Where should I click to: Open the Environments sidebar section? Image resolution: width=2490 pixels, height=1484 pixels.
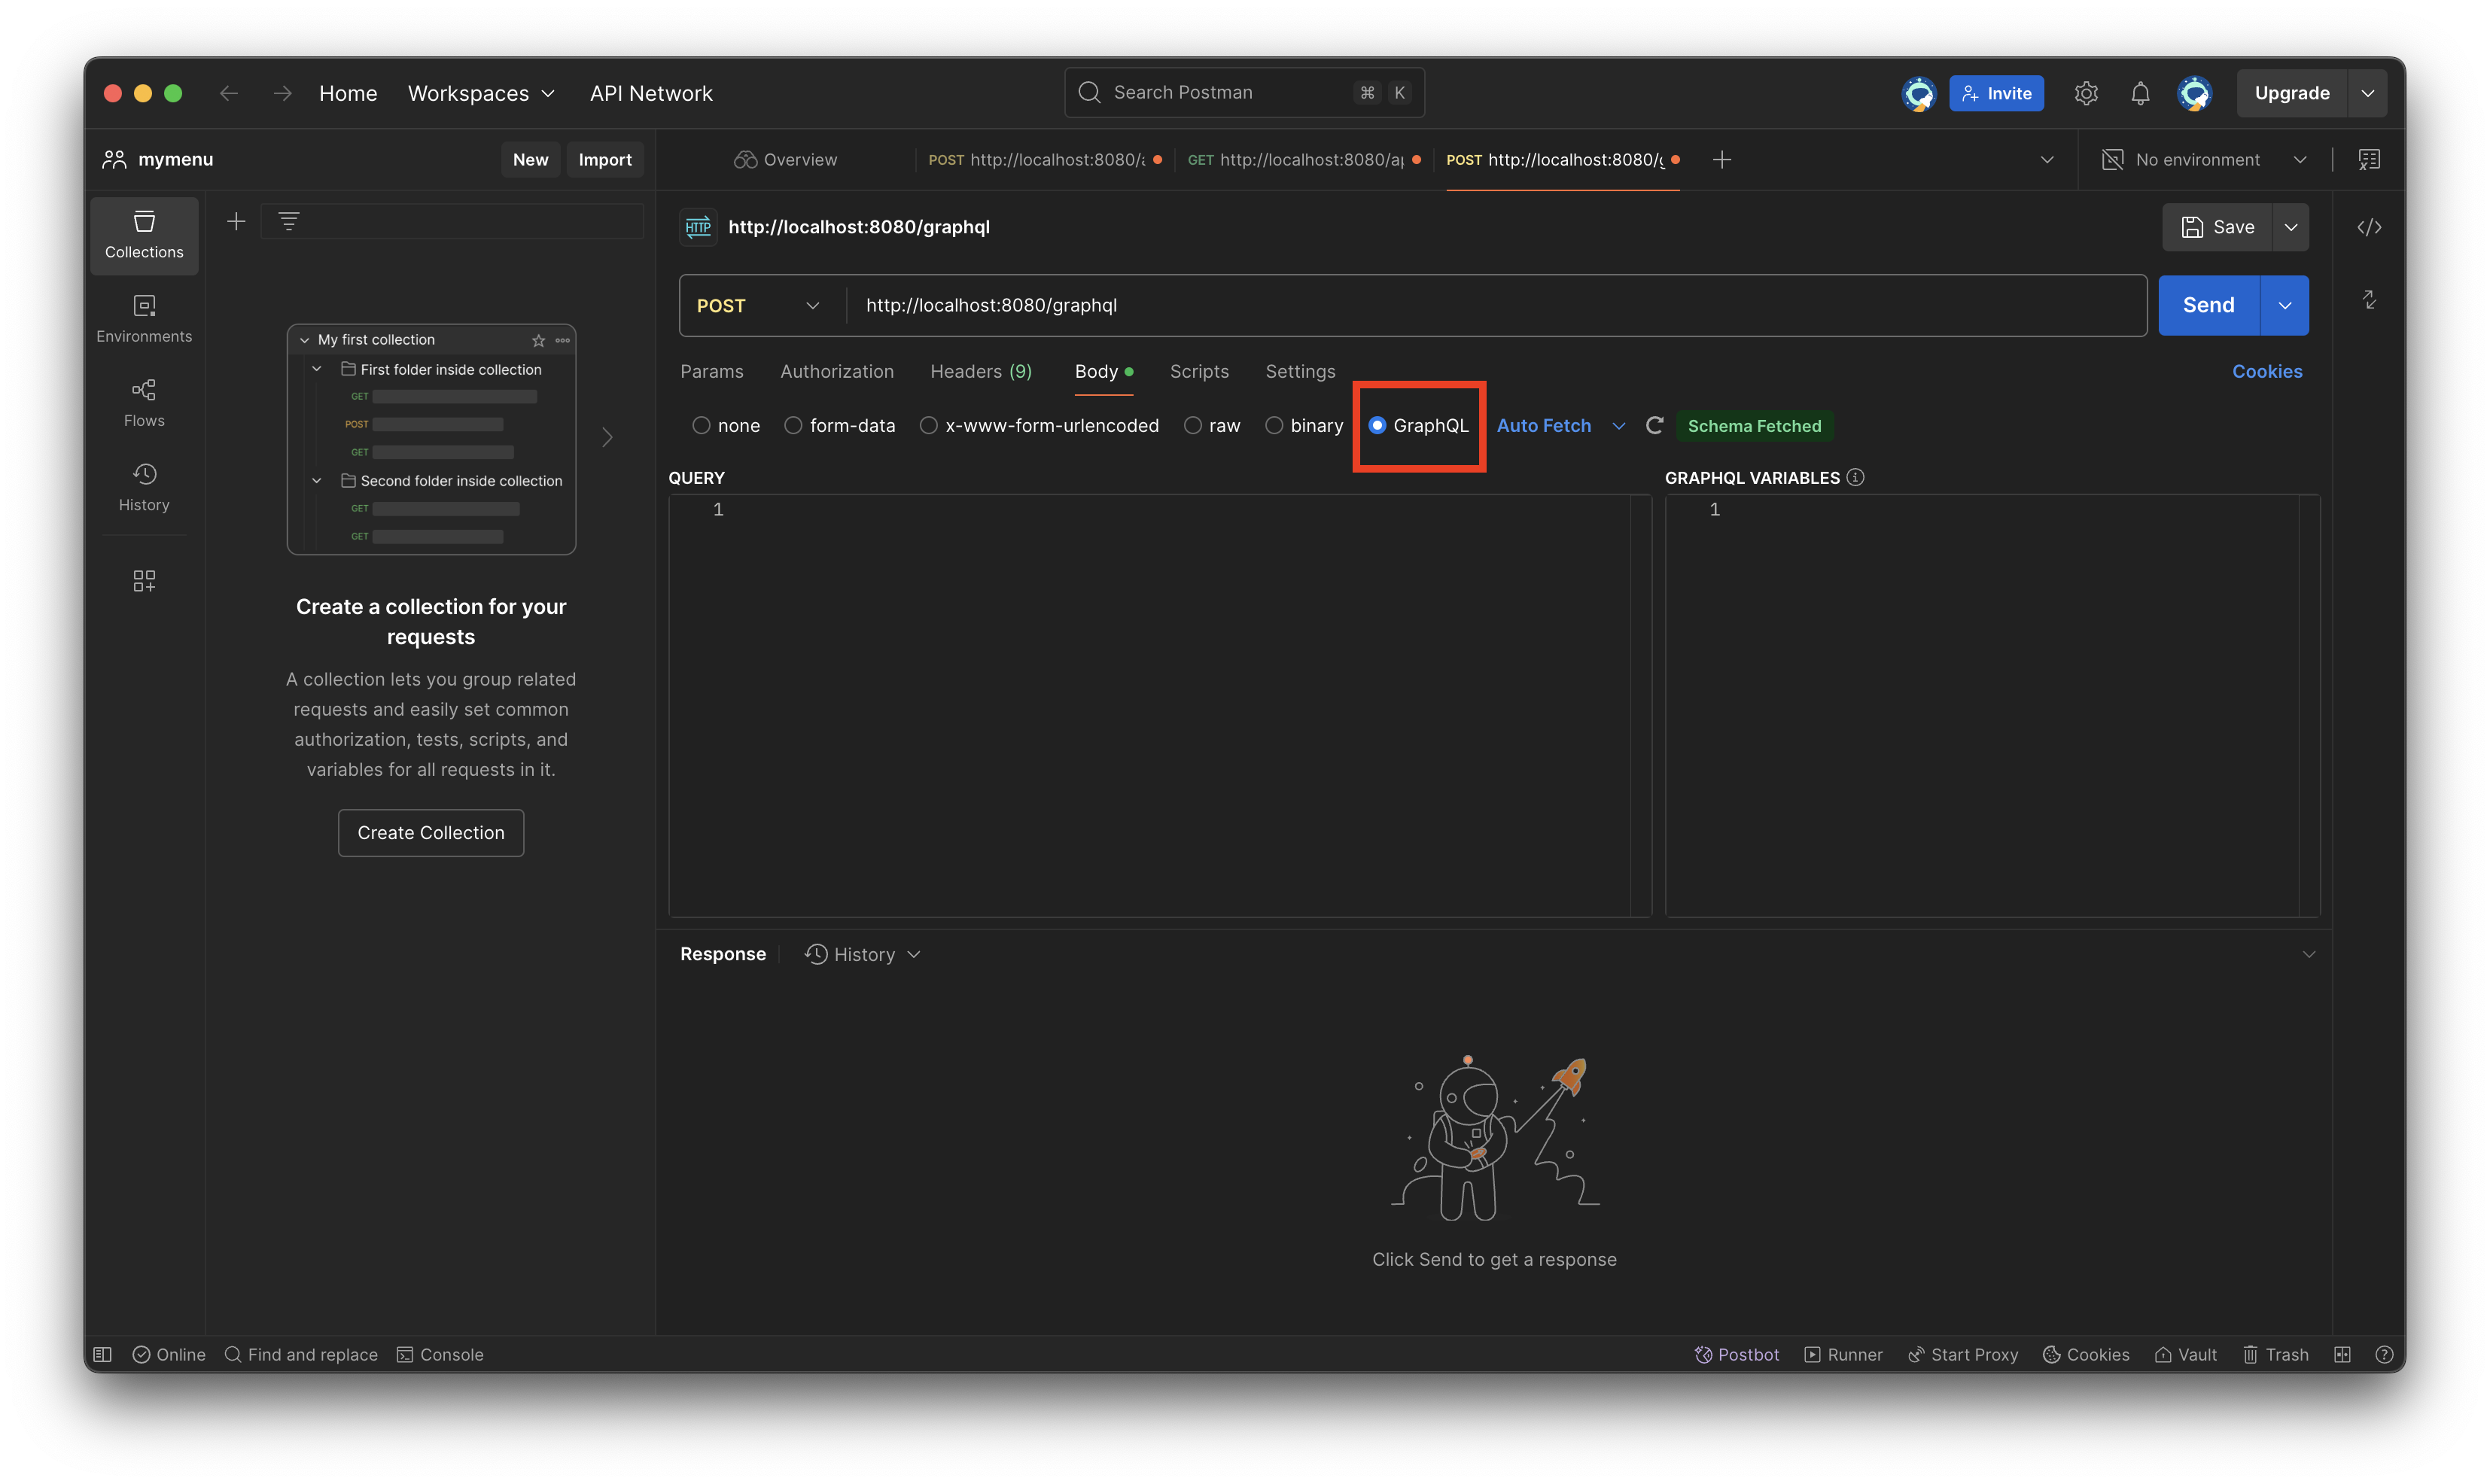[144, 318]
